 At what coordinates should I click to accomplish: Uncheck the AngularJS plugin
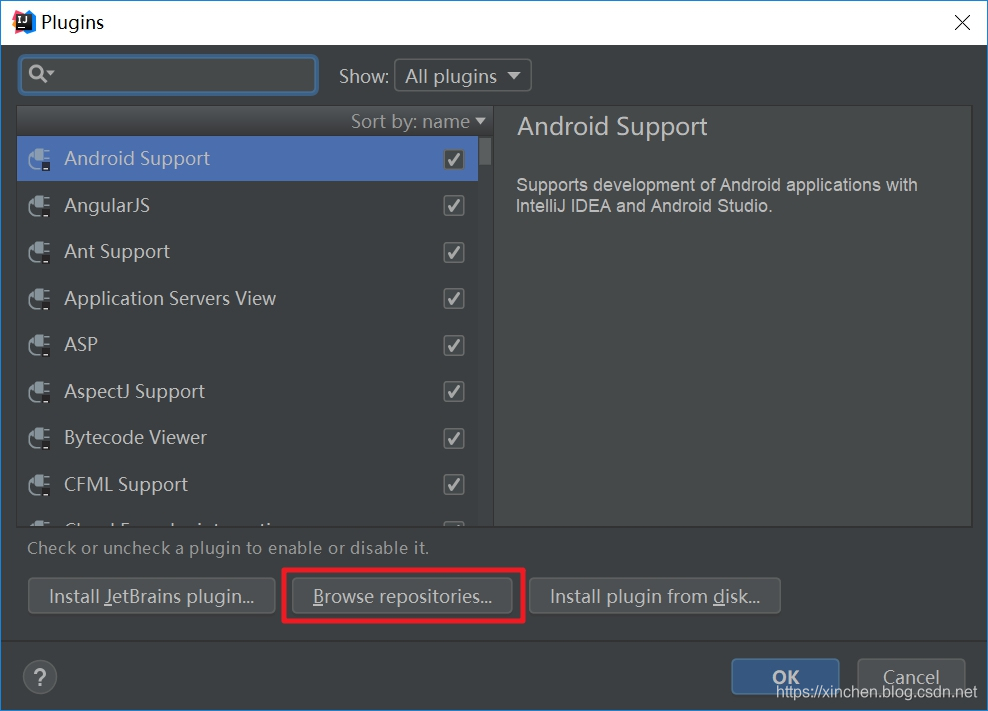[x=454, y=205]
